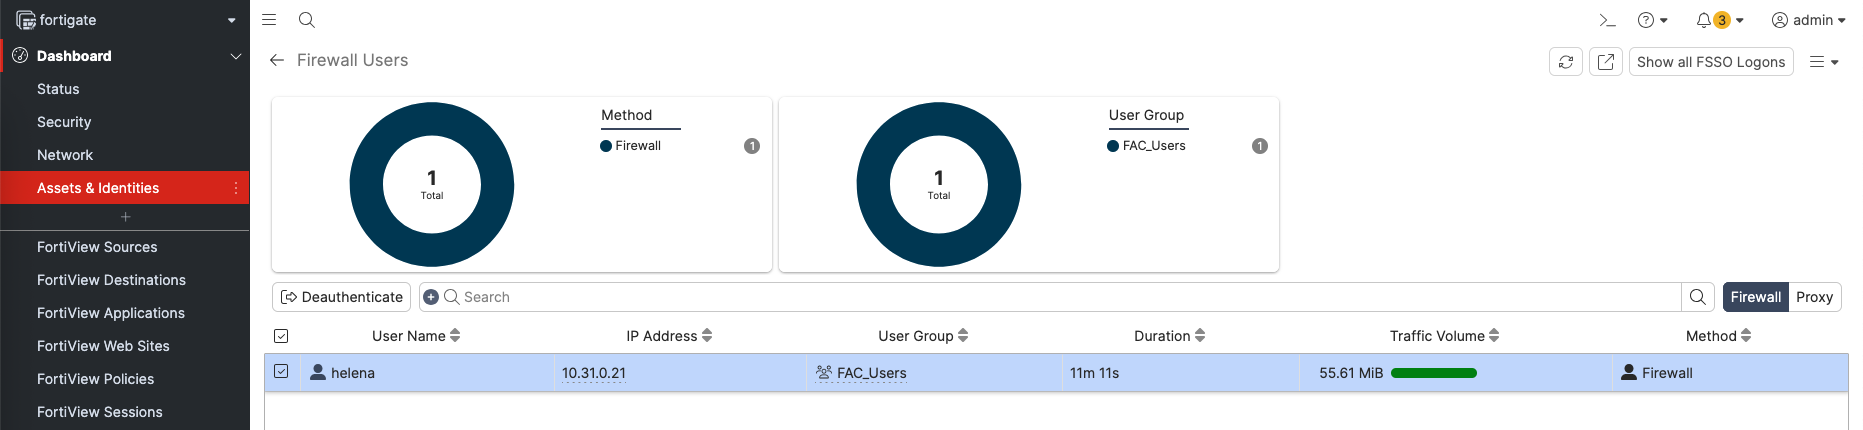
Task: Toggle the select-all header checkbox
Action: point(281,336)
